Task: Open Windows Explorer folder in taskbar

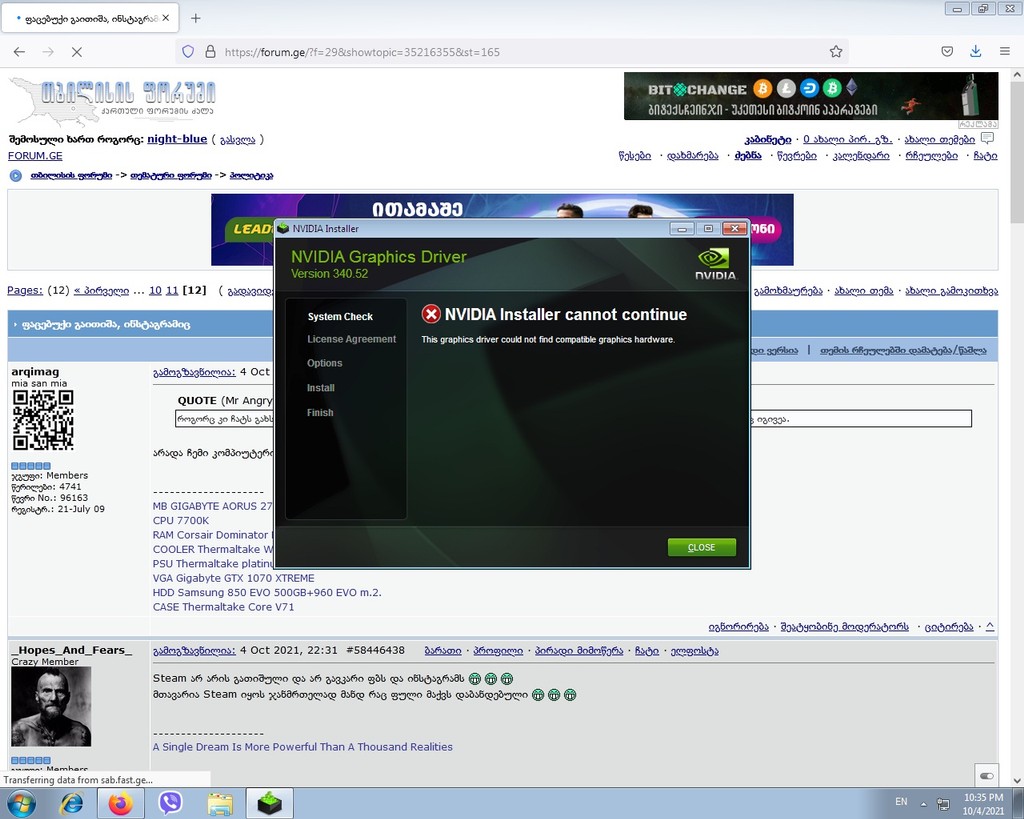Action: (x=220, y=803)
